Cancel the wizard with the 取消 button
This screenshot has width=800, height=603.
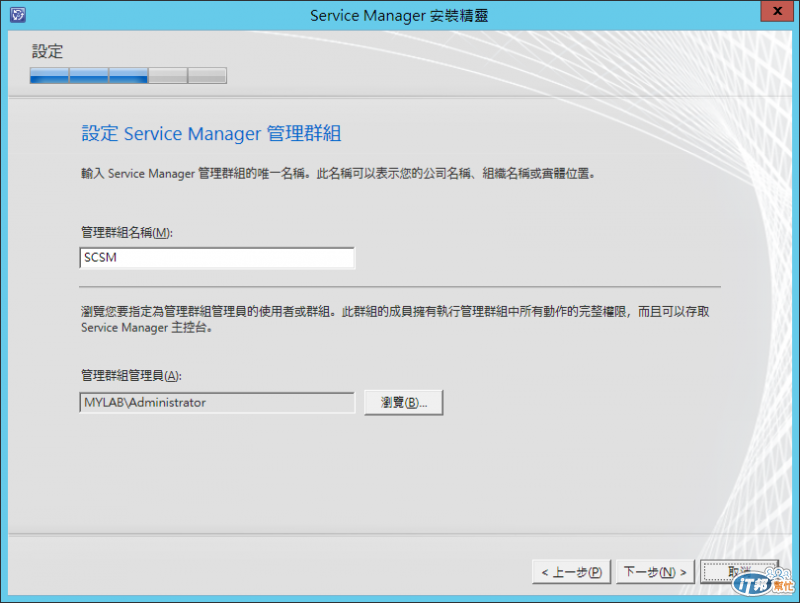pyautogui.click(x=739, y=572)
